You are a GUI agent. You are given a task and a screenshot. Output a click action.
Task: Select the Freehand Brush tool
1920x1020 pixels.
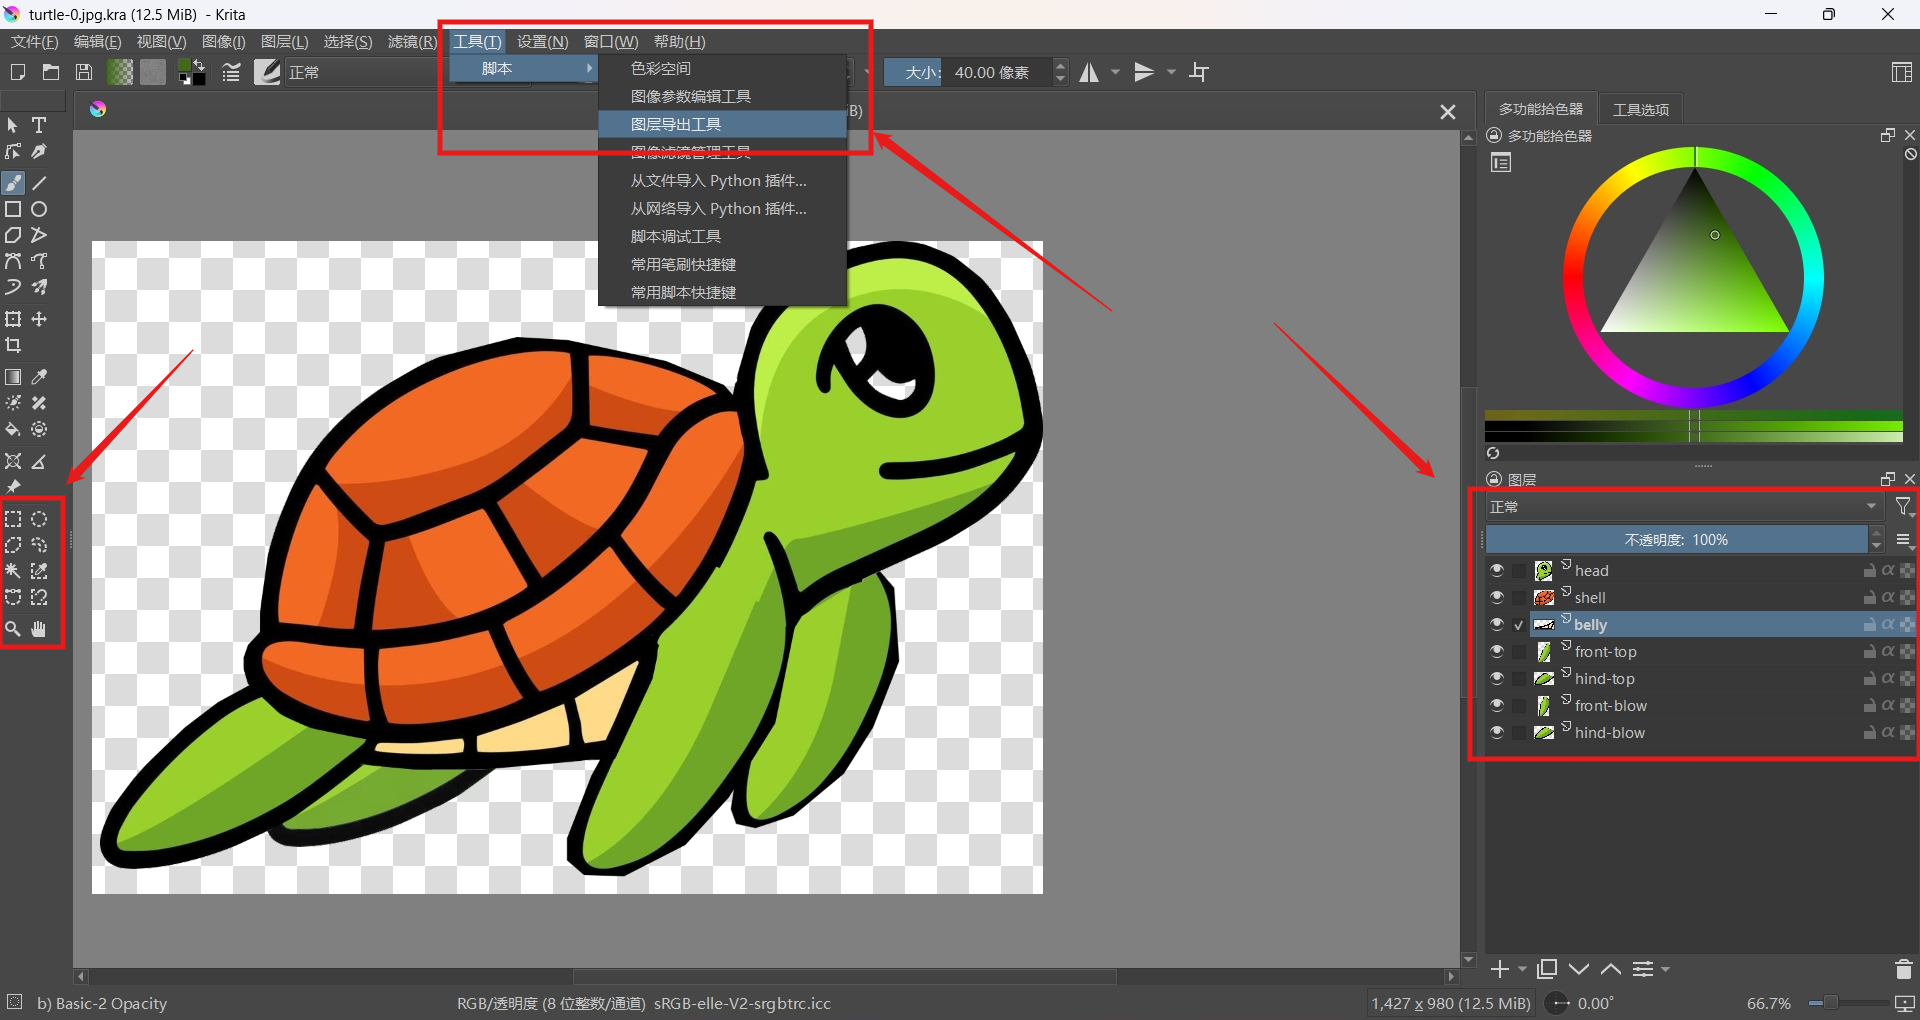click(13, 183)
